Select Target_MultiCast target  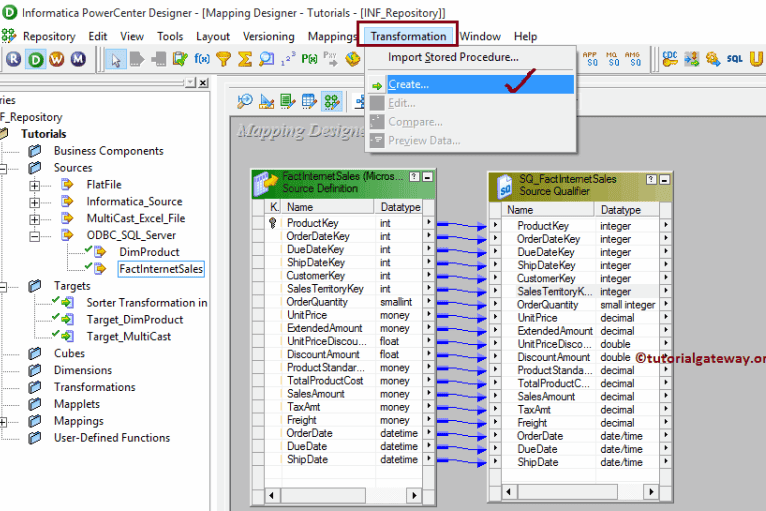pyautogui.click(x=128, y=337)
